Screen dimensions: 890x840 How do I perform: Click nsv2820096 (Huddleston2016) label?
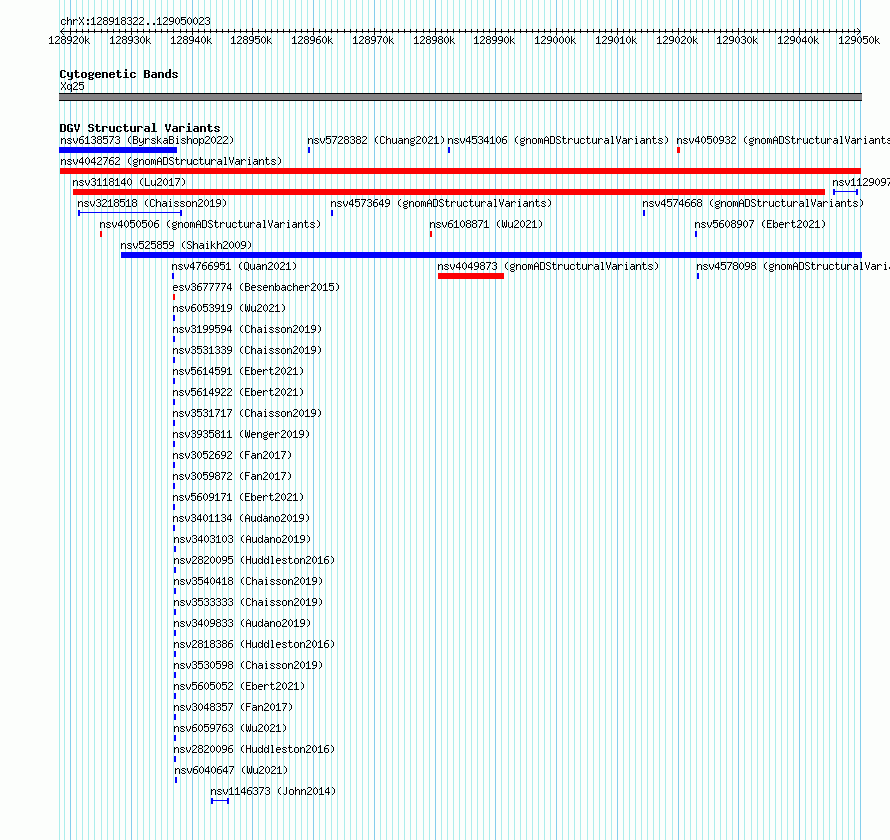254,749
